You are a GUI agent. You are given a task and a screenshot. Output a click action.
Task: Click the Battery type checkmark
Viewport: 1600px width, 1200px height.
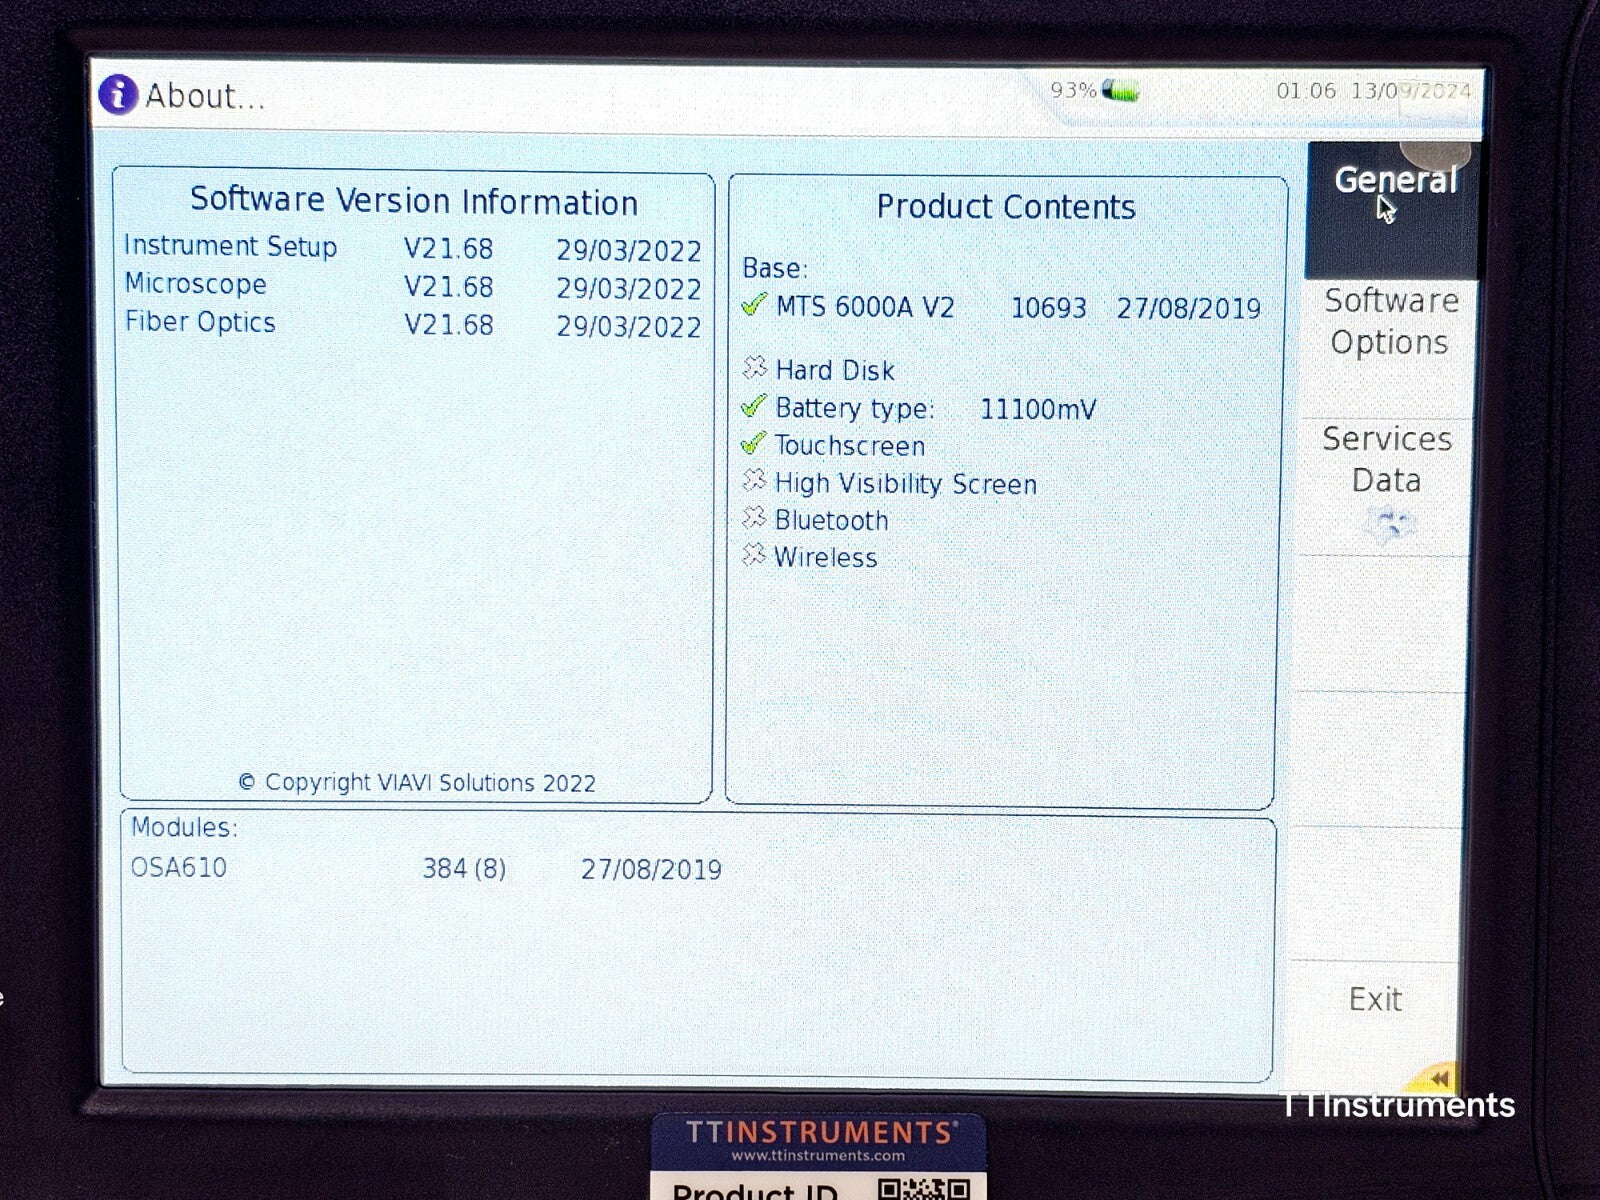click(753, 406)
